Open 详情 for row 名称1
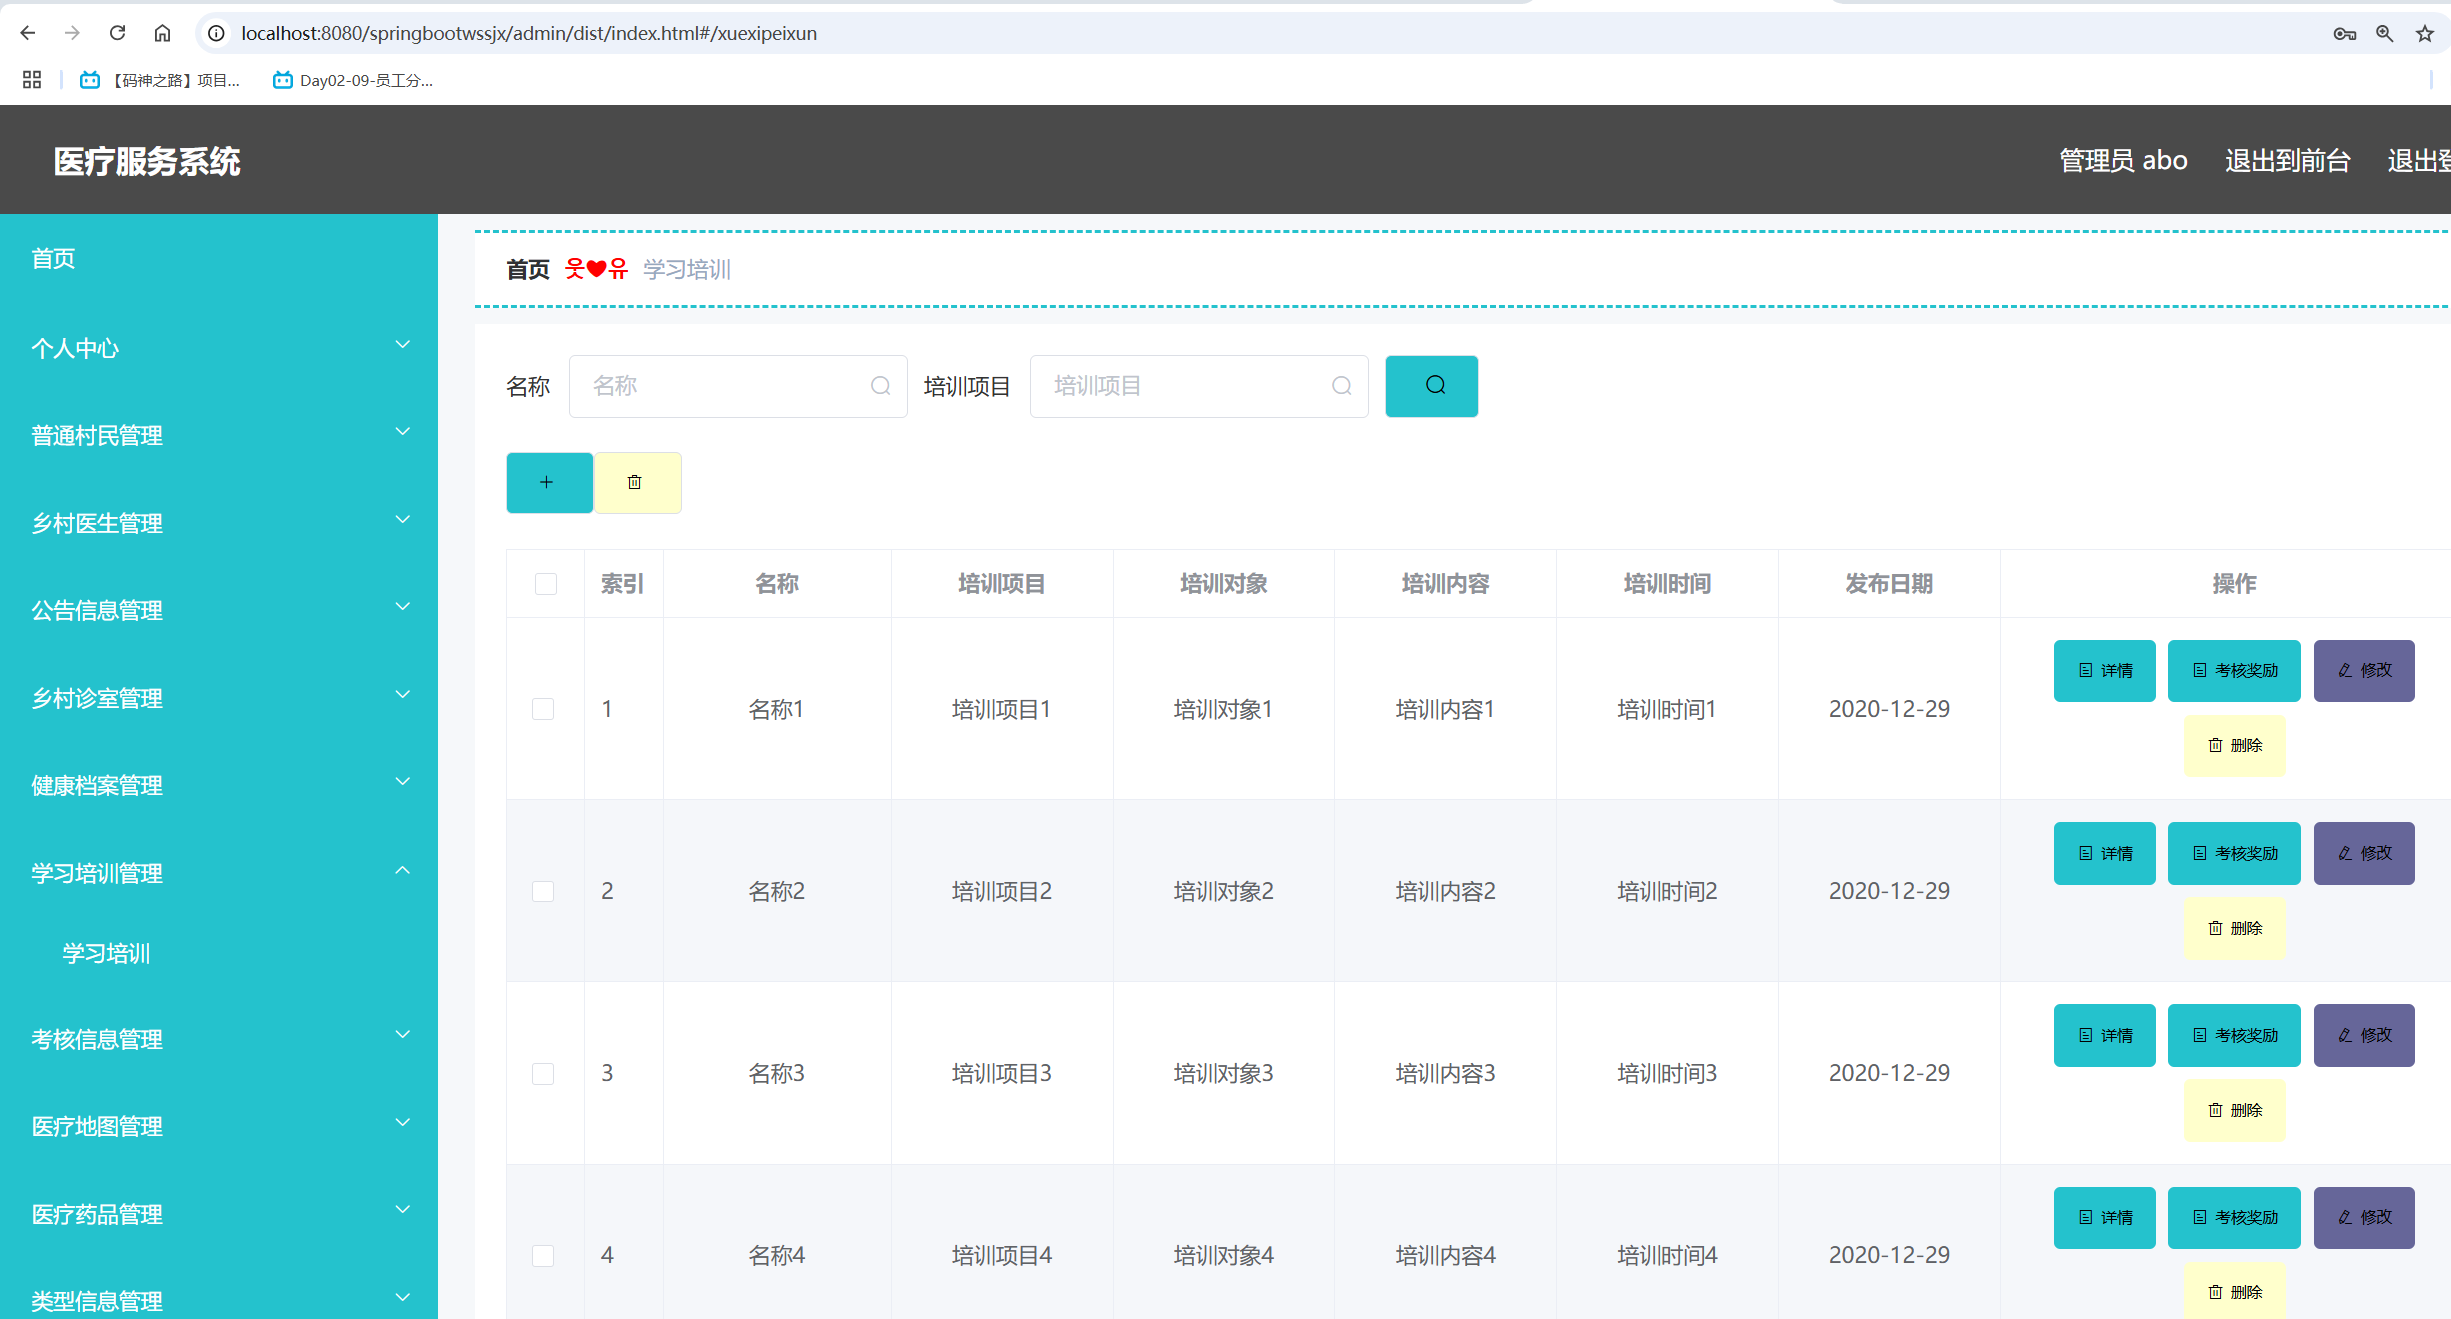The height and width of the screenshot is (1319, 2451). click(2104, 671)
